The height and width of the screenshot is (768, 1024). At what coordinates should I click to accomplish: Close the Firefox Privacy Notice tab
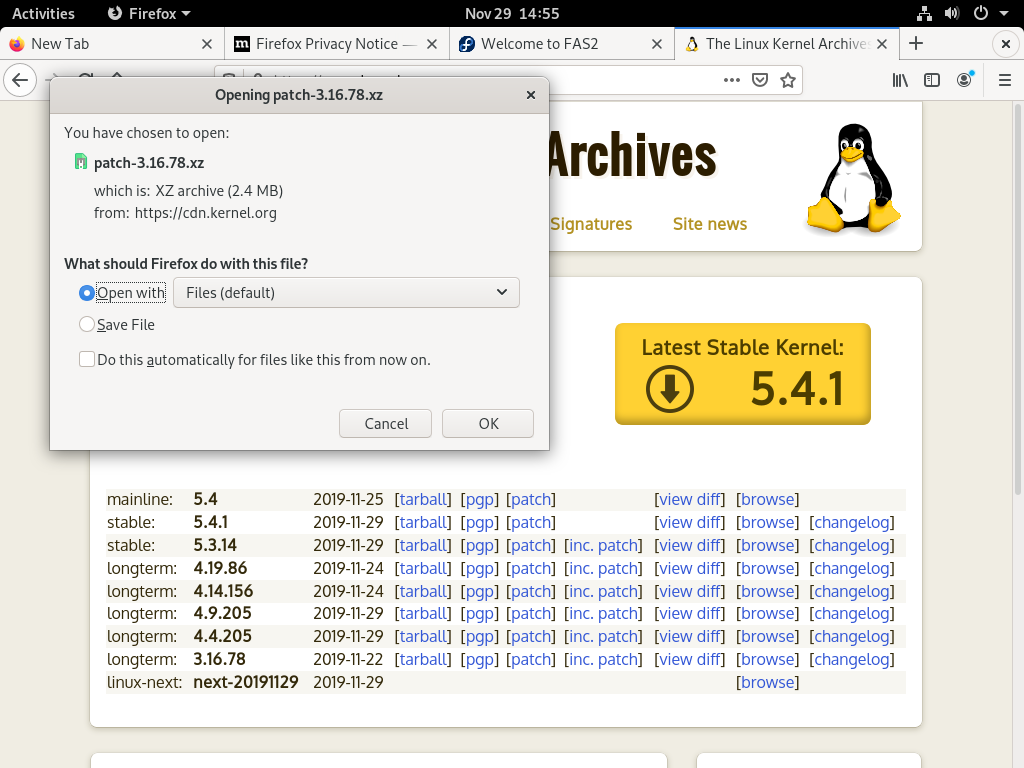pyautogui.click(x=432, y=44)
